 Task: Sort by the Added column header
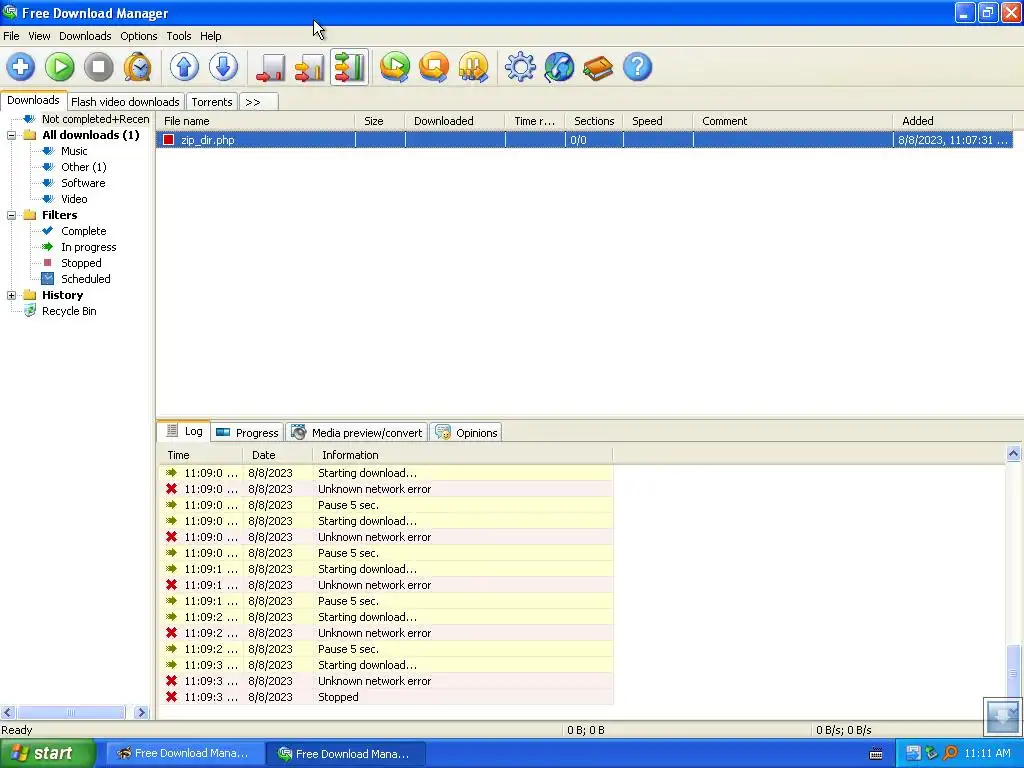(952, 121)
